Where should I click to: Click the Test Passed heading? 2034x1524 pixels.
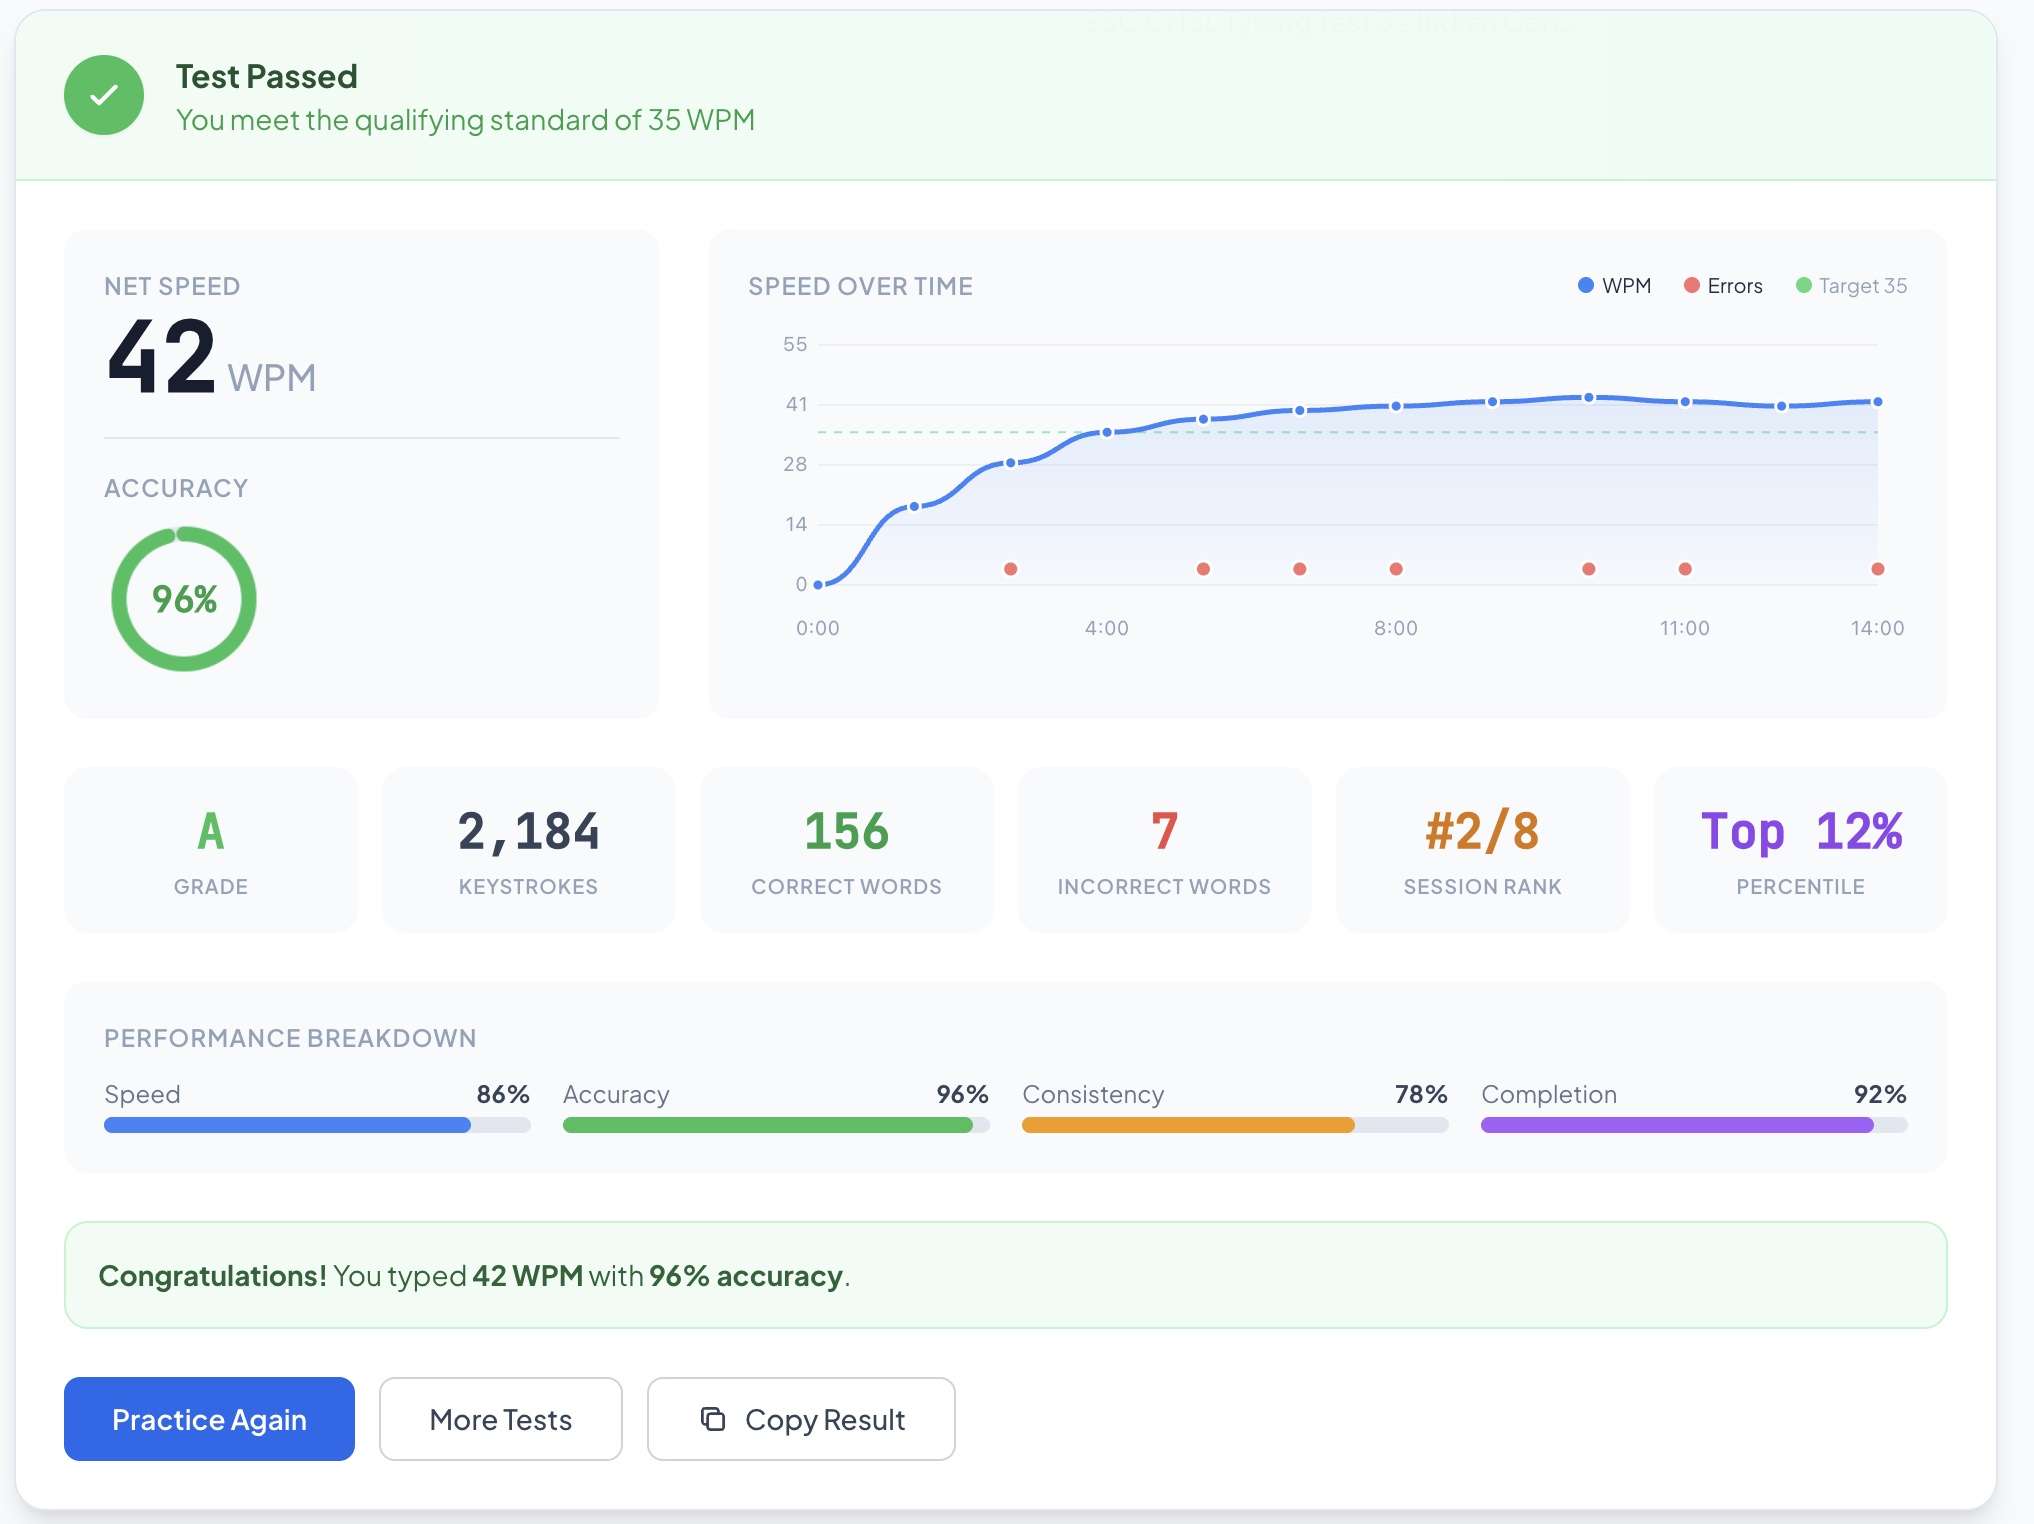[267, 77]
